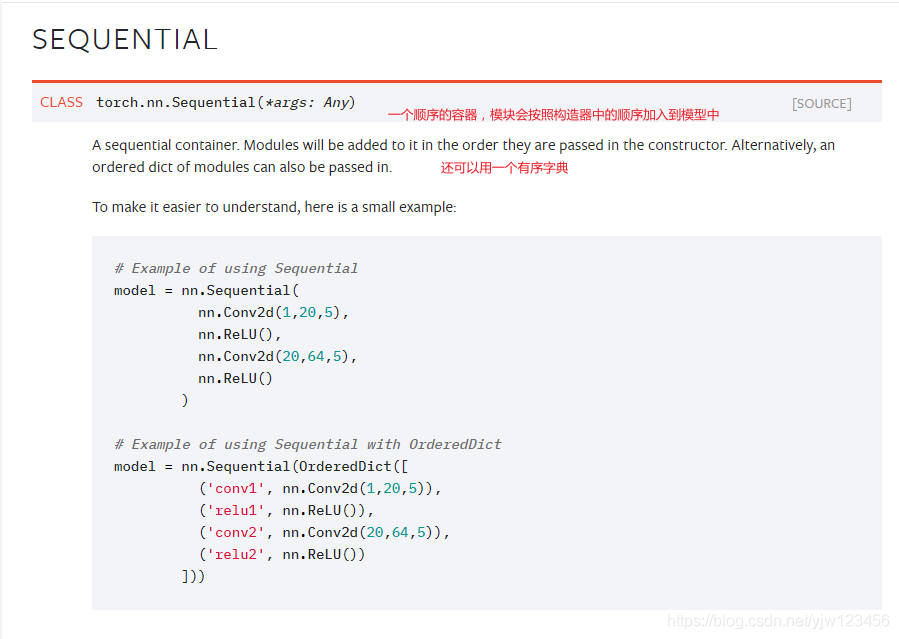The image size is (899, 639).
Task: Click the CLASS label
Action: click(61, 102)
